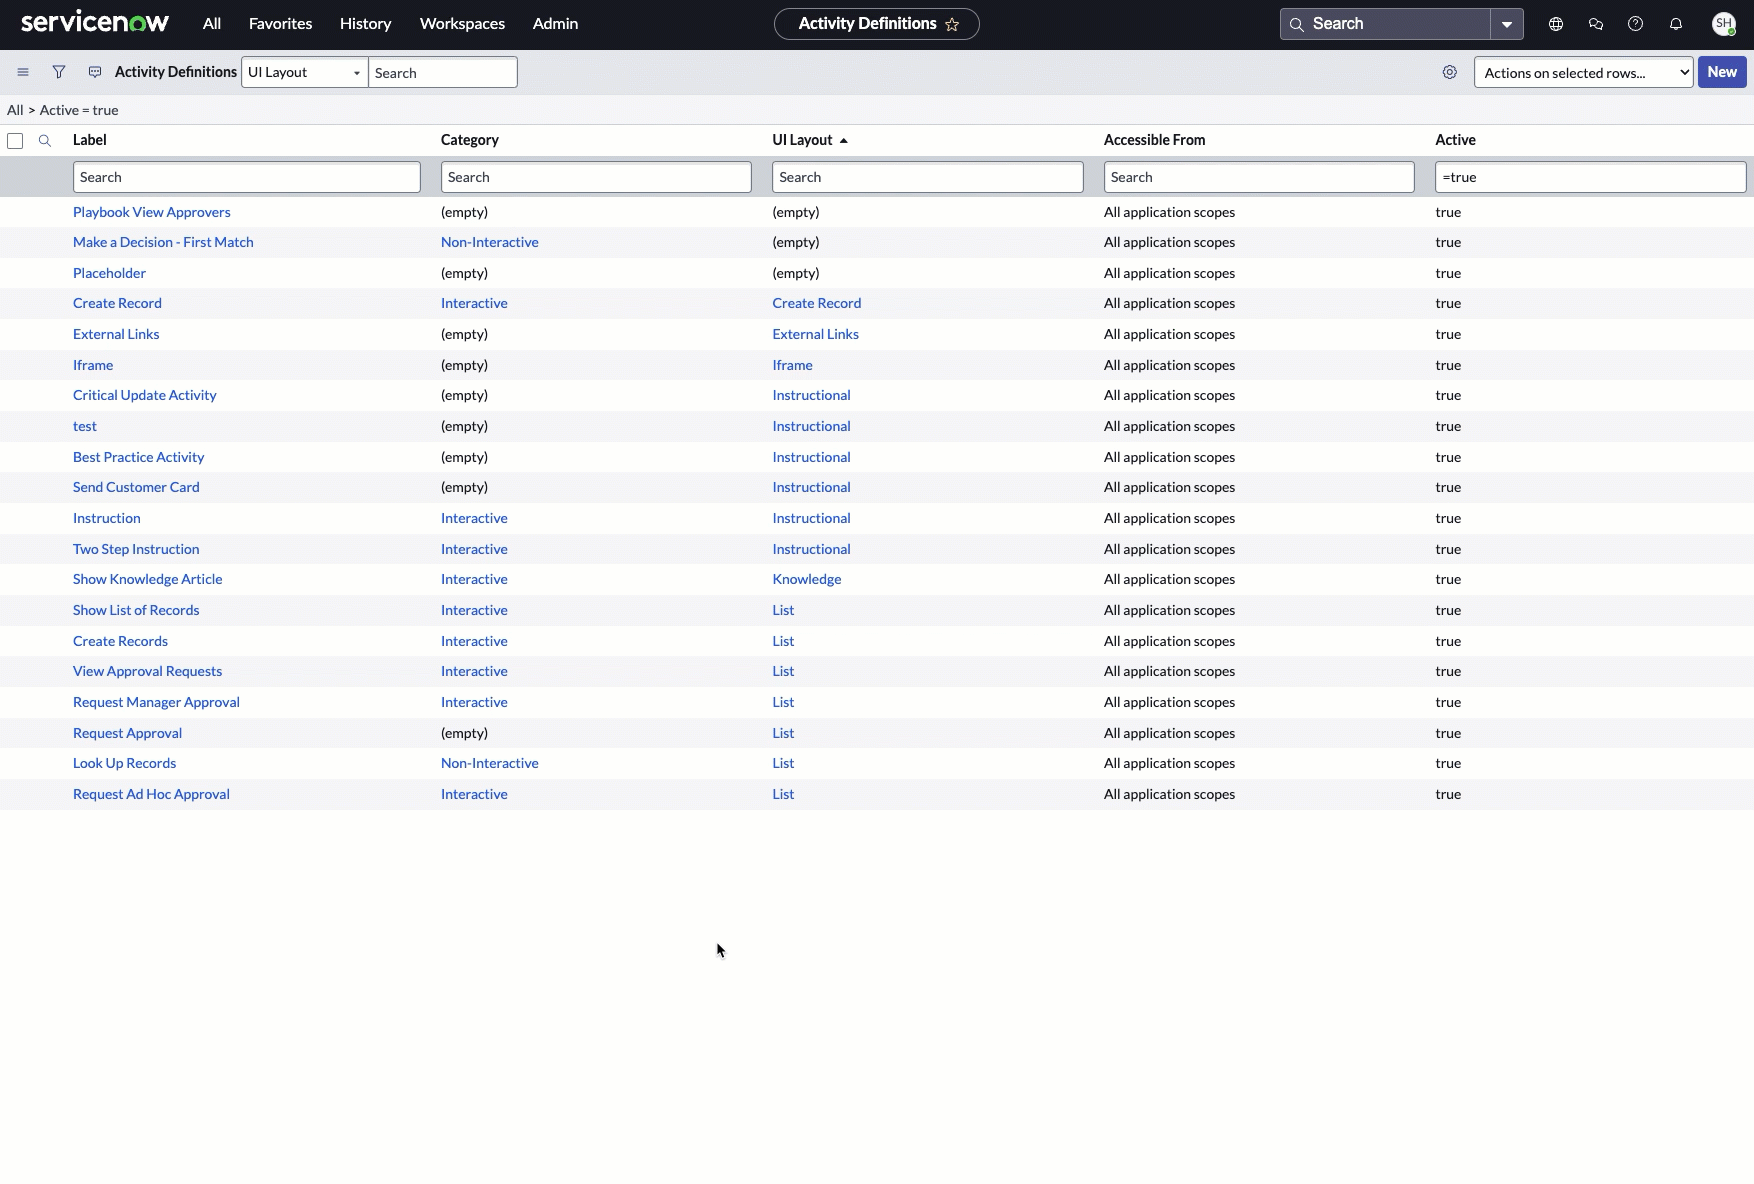The image size is (1754, 1184).
Task: Open the chat conversations icon
Action: pos(1596,24)
